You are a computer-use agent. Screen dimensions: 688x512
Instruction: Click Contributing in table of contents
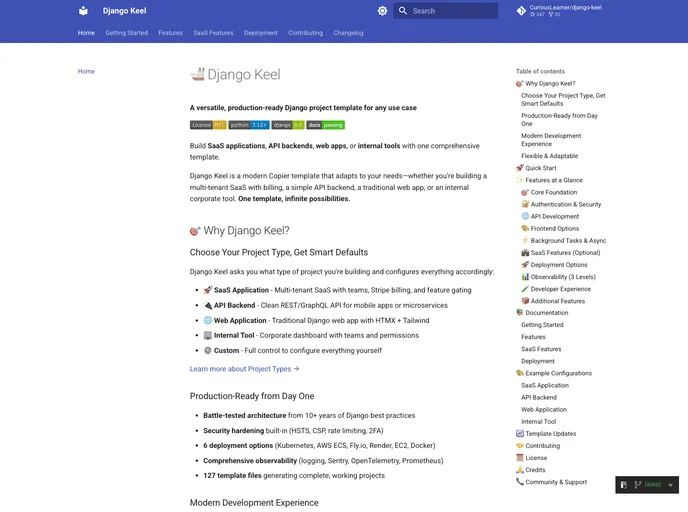click(538, 446)
